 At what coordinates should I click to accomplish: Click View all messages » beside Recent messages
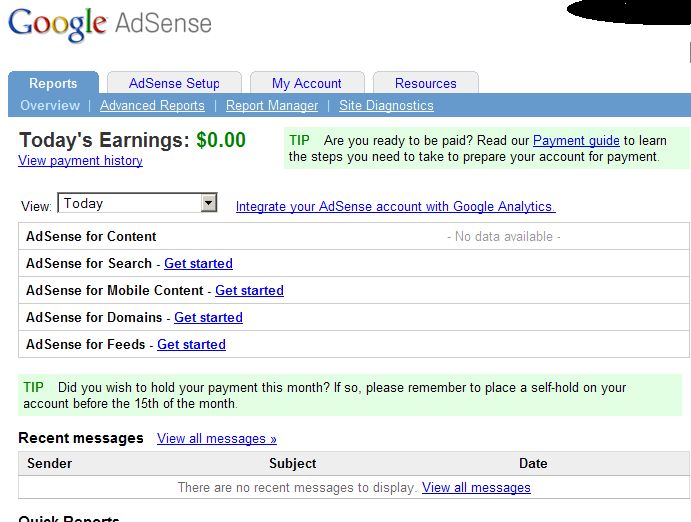coord(217,438)
